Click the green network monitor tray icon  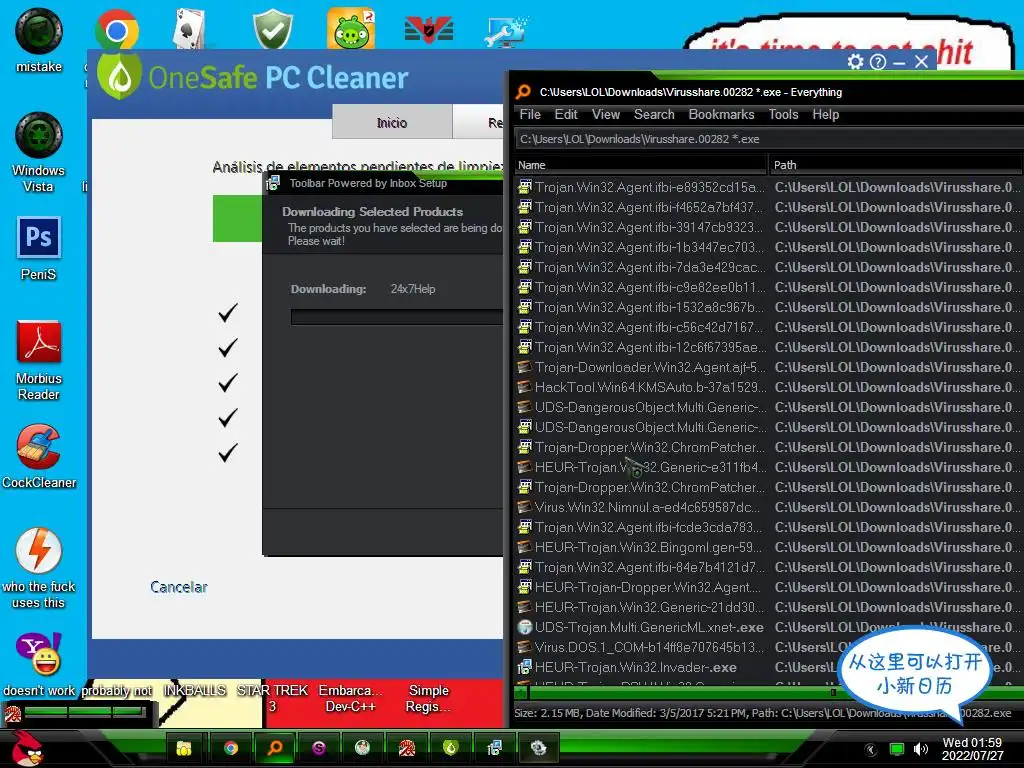tap(897, 749)
